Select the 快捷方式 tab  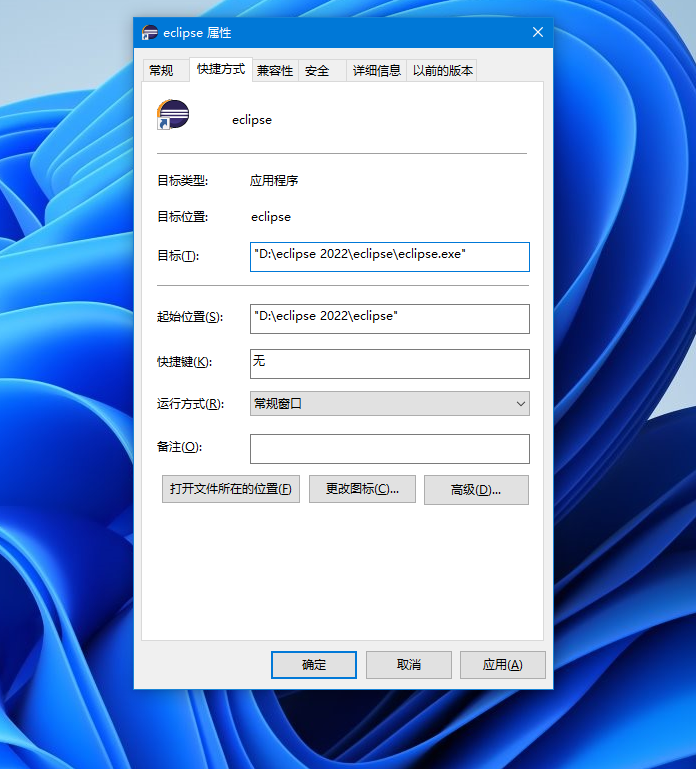[221, 69]
